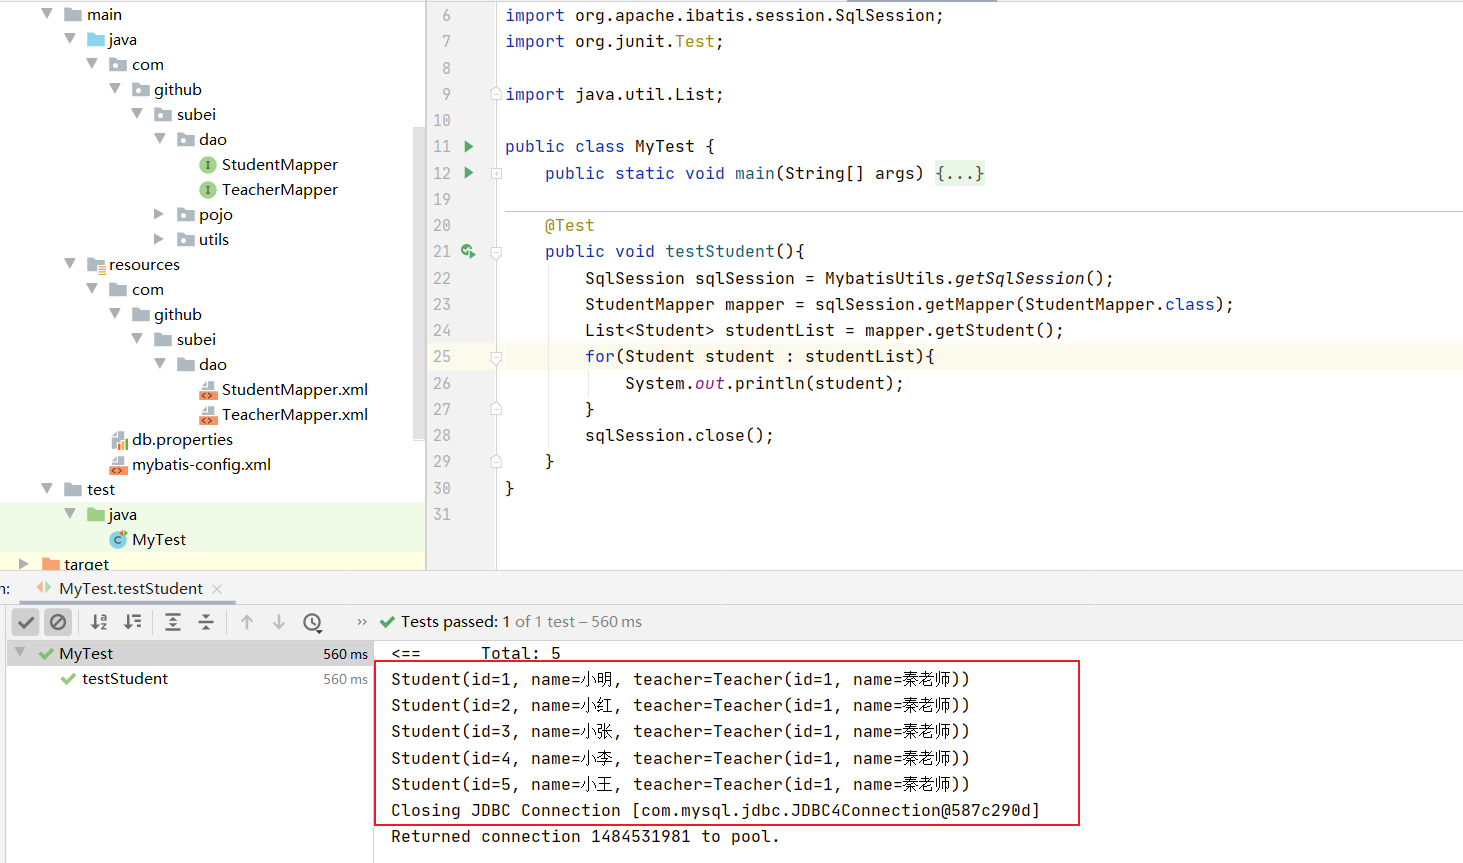Expand the utils package folder
Image resolution: width=1463 pixels, height=863 pixels.
pyautogui.click(x=159, y=239)
